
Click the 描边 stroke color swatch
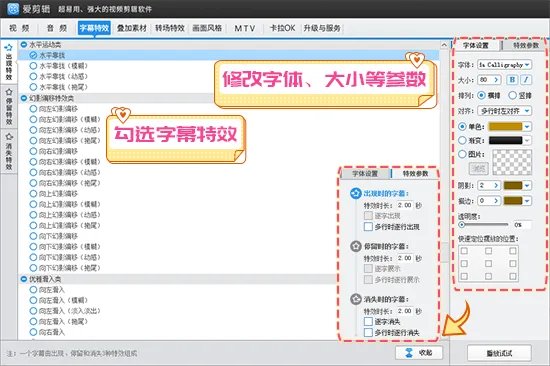coord(513,201)
